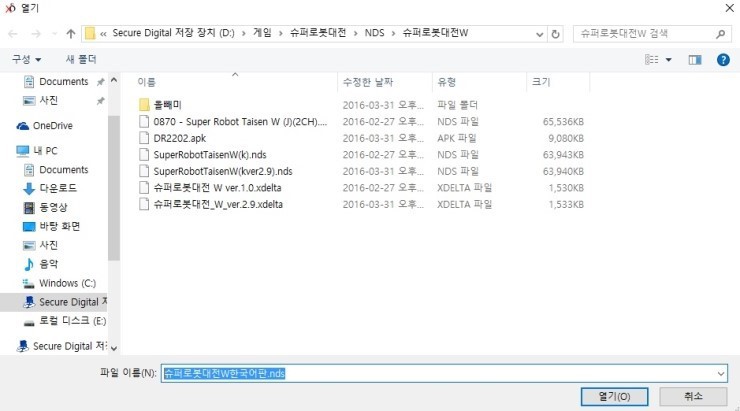This screenshot has height=411, width=740.
Task: Open the address bar history dropdown
Action: pos(539,34)
